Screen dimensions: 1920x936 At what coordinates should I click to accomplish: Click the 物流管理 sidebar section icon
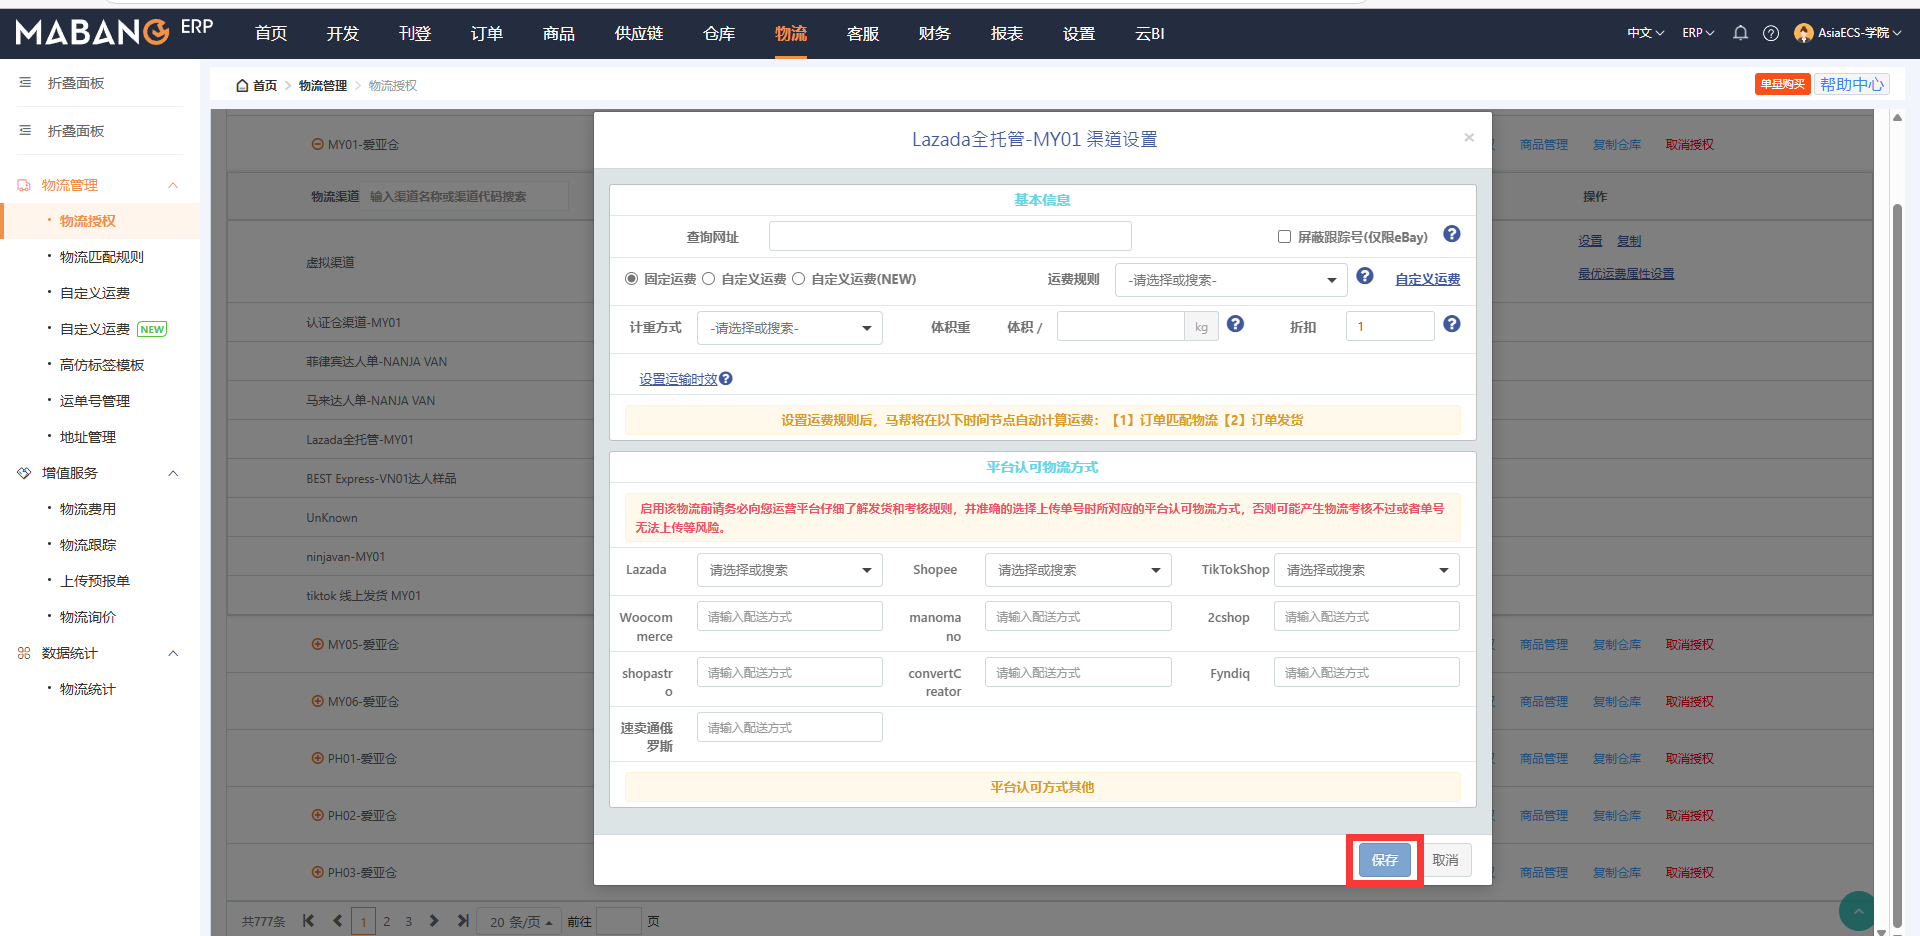(24, 185)
